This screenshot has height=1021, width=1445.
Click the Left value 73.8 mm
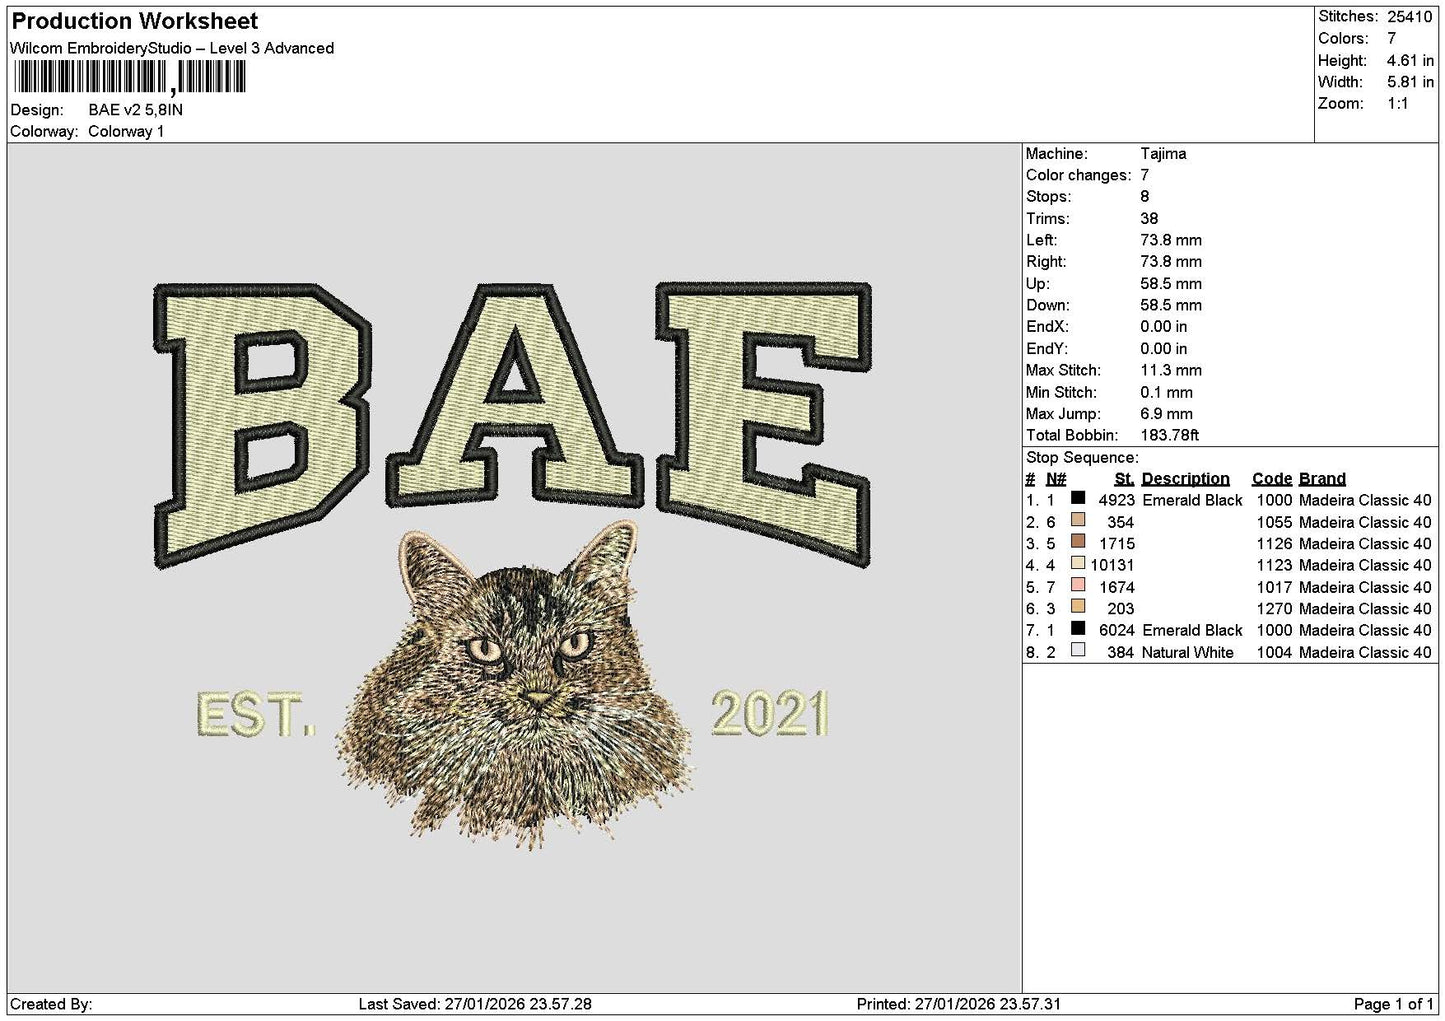[x=1171, y=240]
